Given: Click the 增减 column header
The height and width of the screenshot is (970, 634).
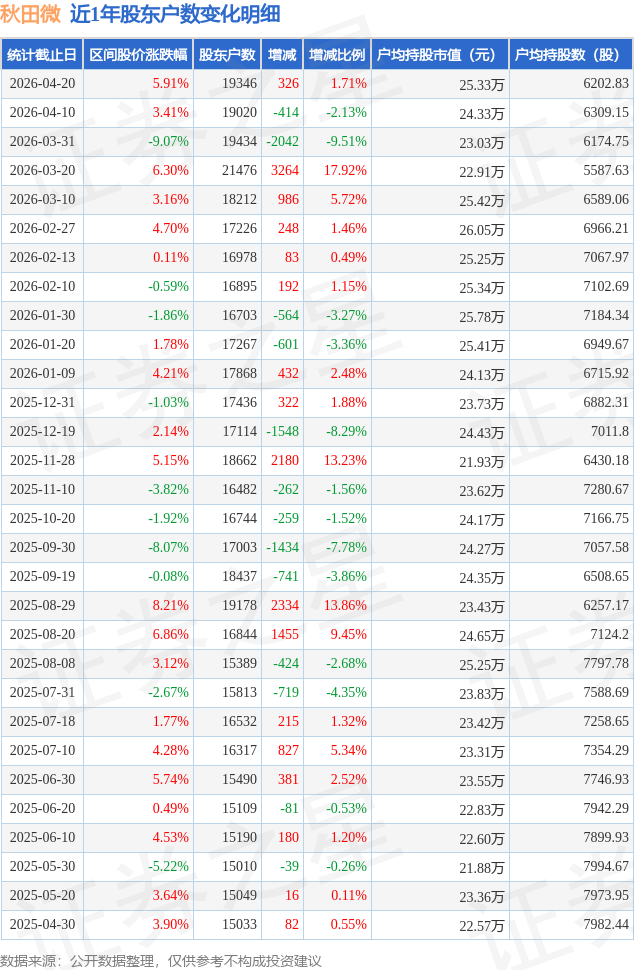Looking at the screenshot, I should pos(283,55).
